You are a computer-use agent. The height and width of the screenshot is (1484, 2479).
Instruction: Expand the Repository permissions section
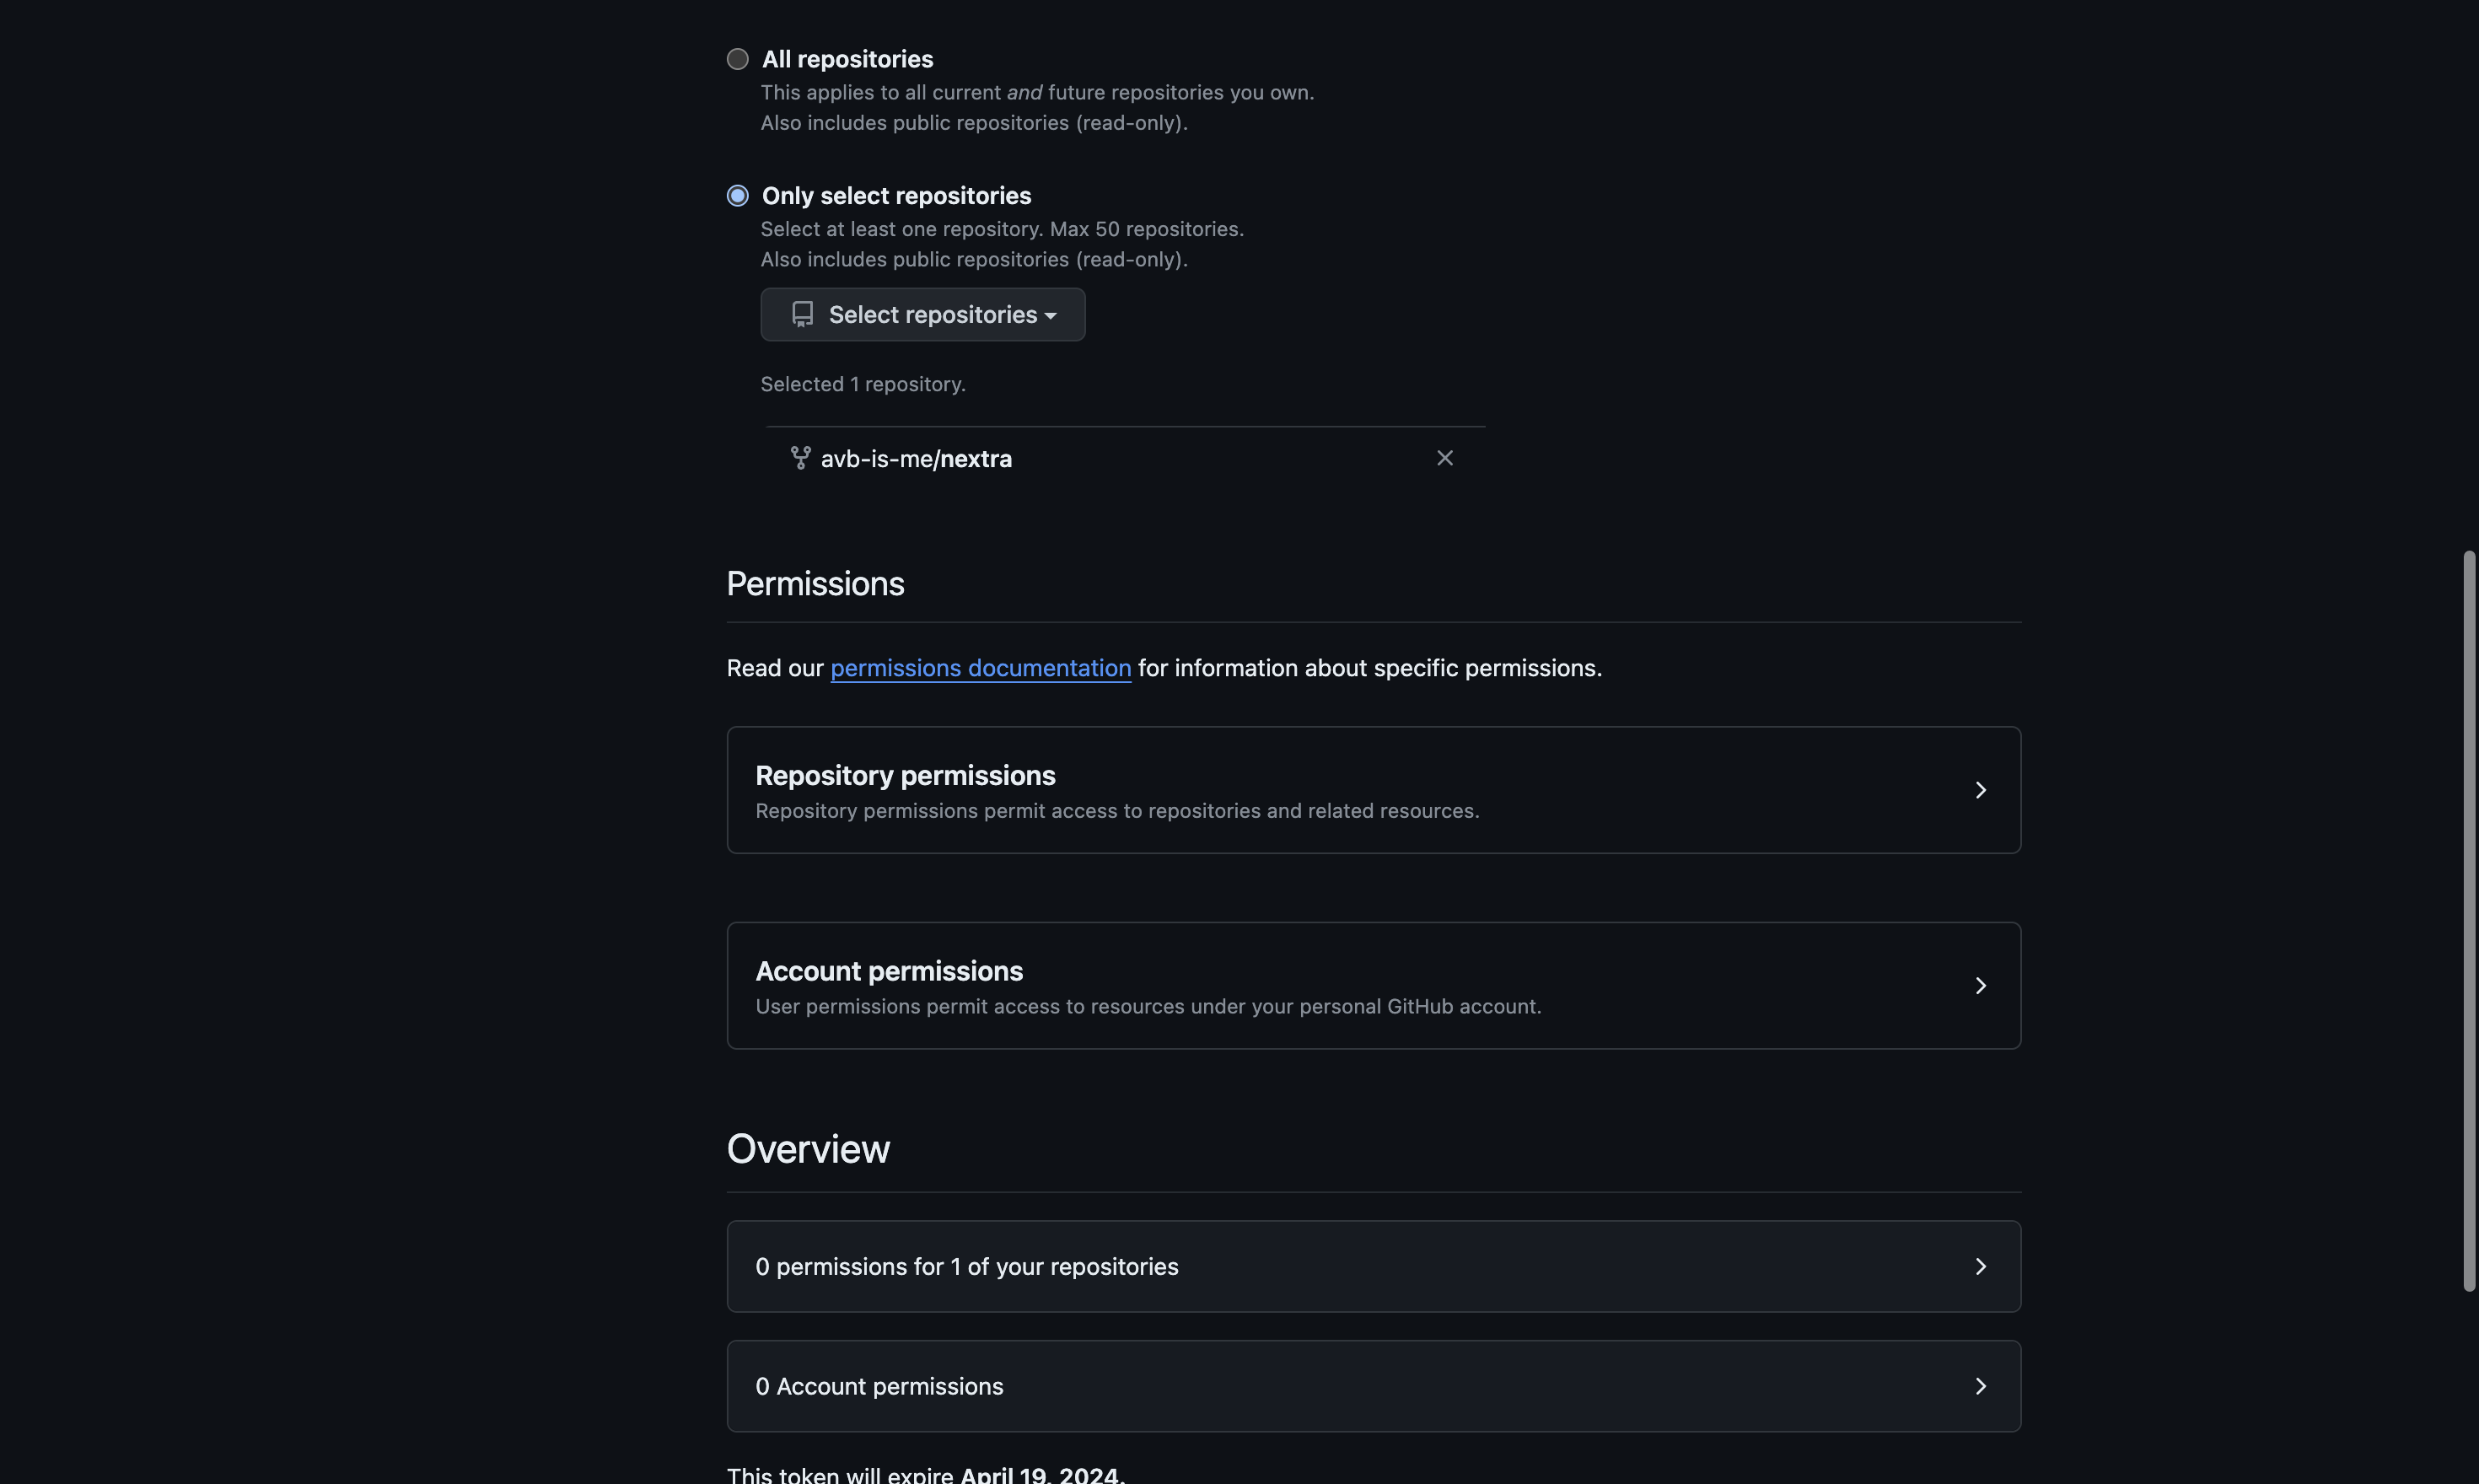1373,790
